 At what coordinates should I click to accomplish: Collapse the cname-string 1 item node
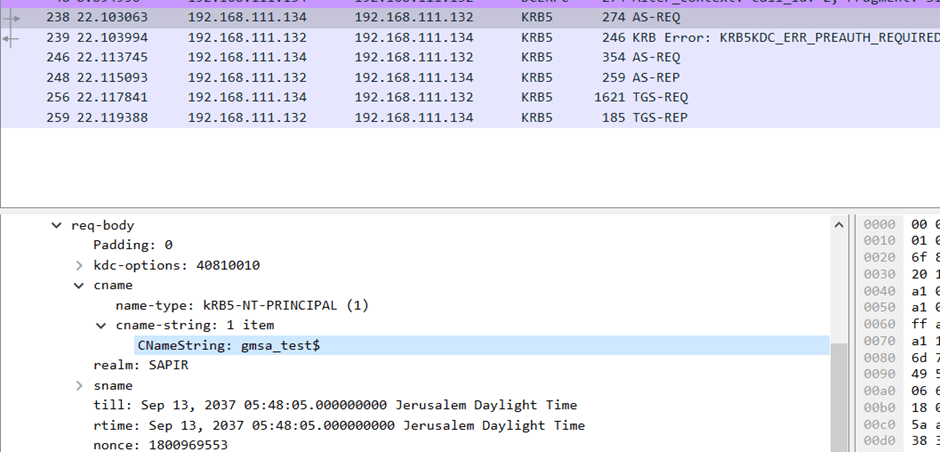[x=101, y=325]
